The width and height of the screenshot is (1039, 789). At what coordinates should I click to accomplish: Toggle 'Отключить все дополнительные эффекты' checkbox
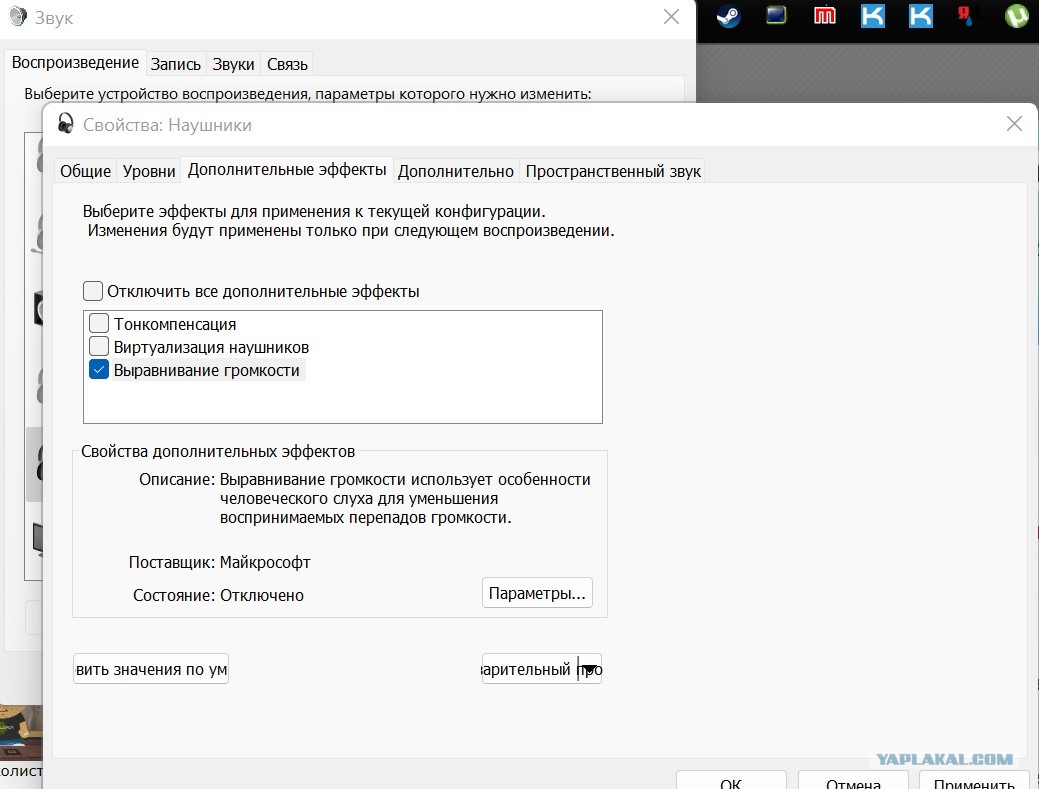click(x=93, y=291)
